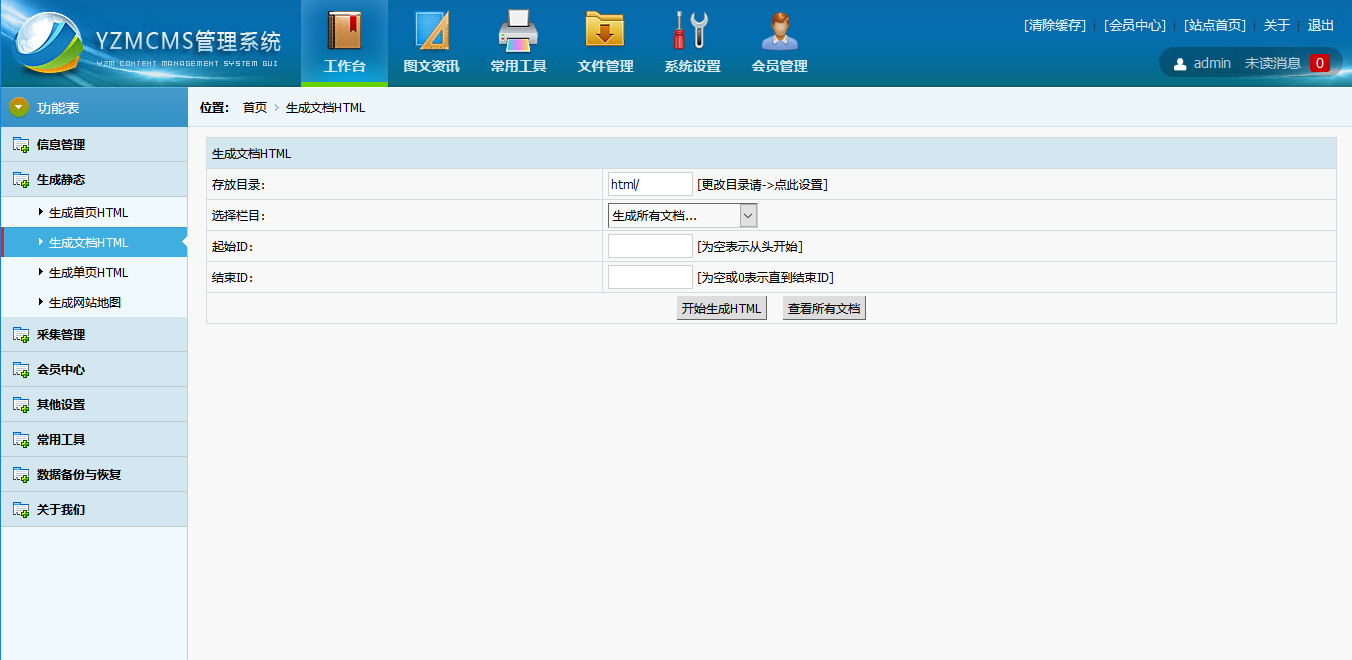Click the 图文资讯 ruler icon
1352x660 pixels.
pyautogui.click(x=431, y=31)
